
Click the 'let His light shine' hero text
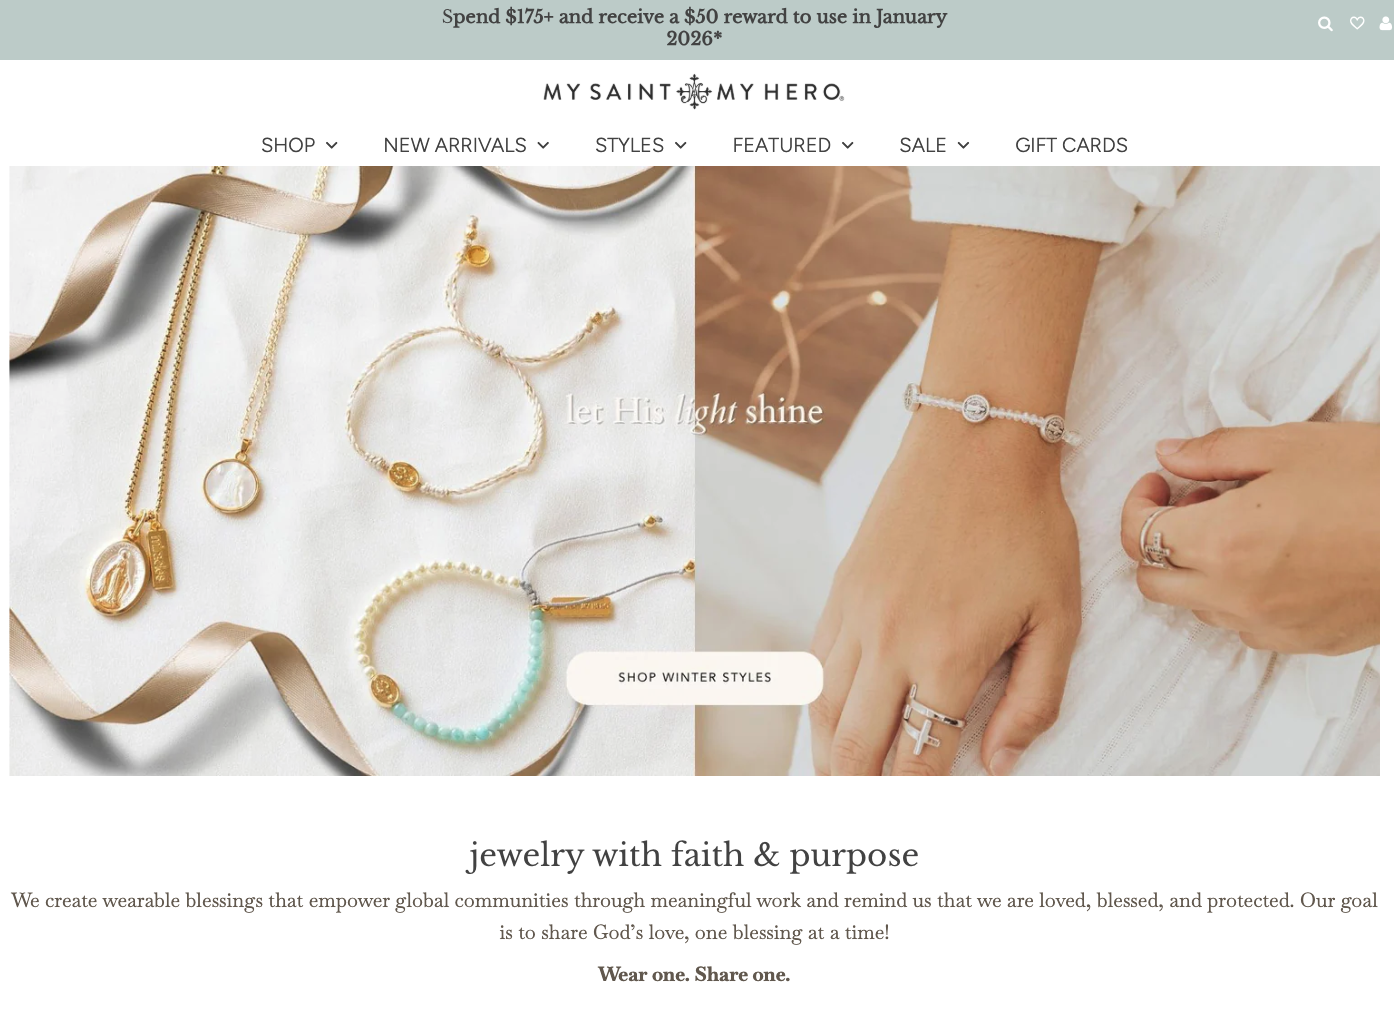click(694, 411)
